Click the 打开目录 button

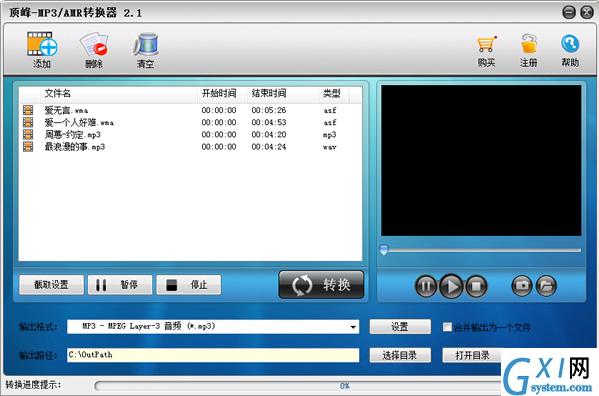pos(473,356)
